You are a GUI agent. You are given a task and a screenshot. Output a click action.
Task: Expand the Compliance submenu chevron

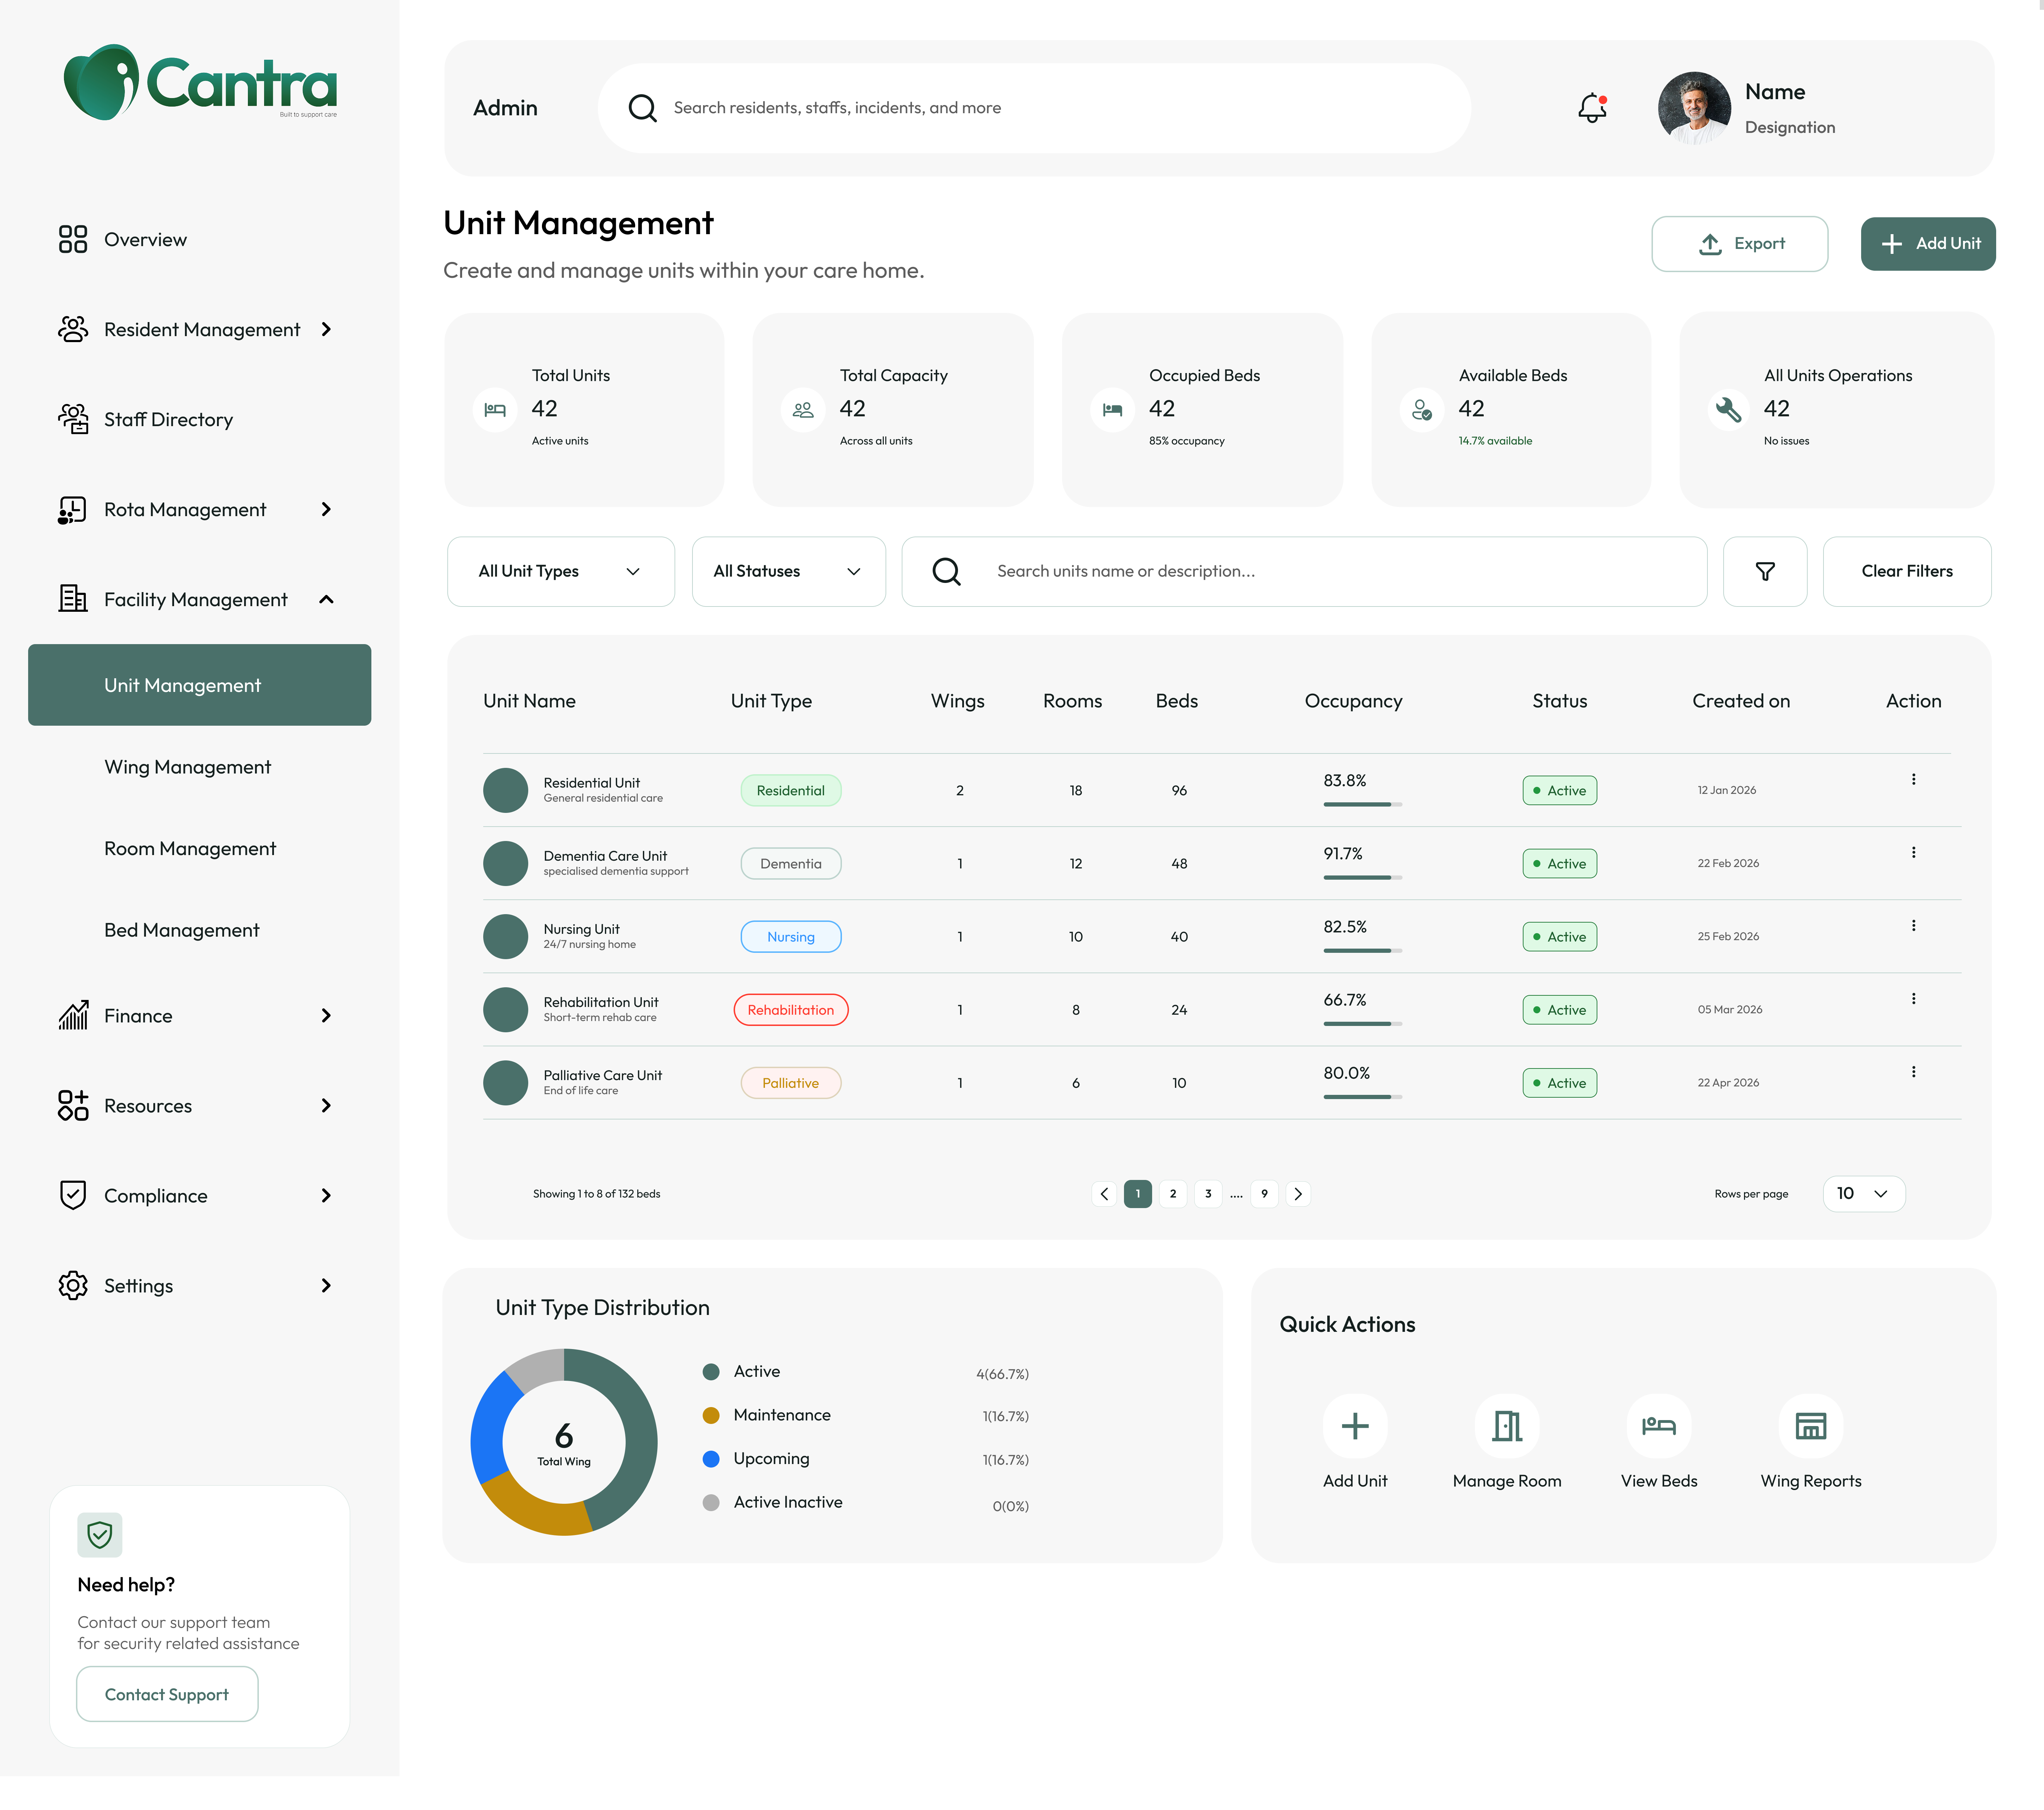pos(326,1195)
